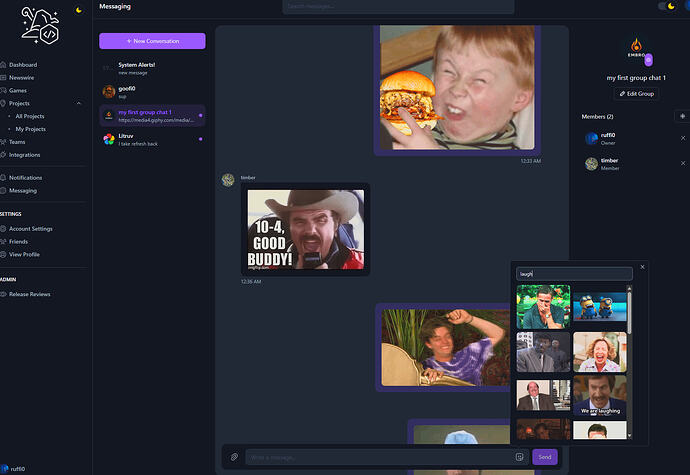Image resolution: width=690 pixels, height=475 pixels.
Task: Click the ruffi0 user at sidebar bottom
Action: [x=13, y=469]
